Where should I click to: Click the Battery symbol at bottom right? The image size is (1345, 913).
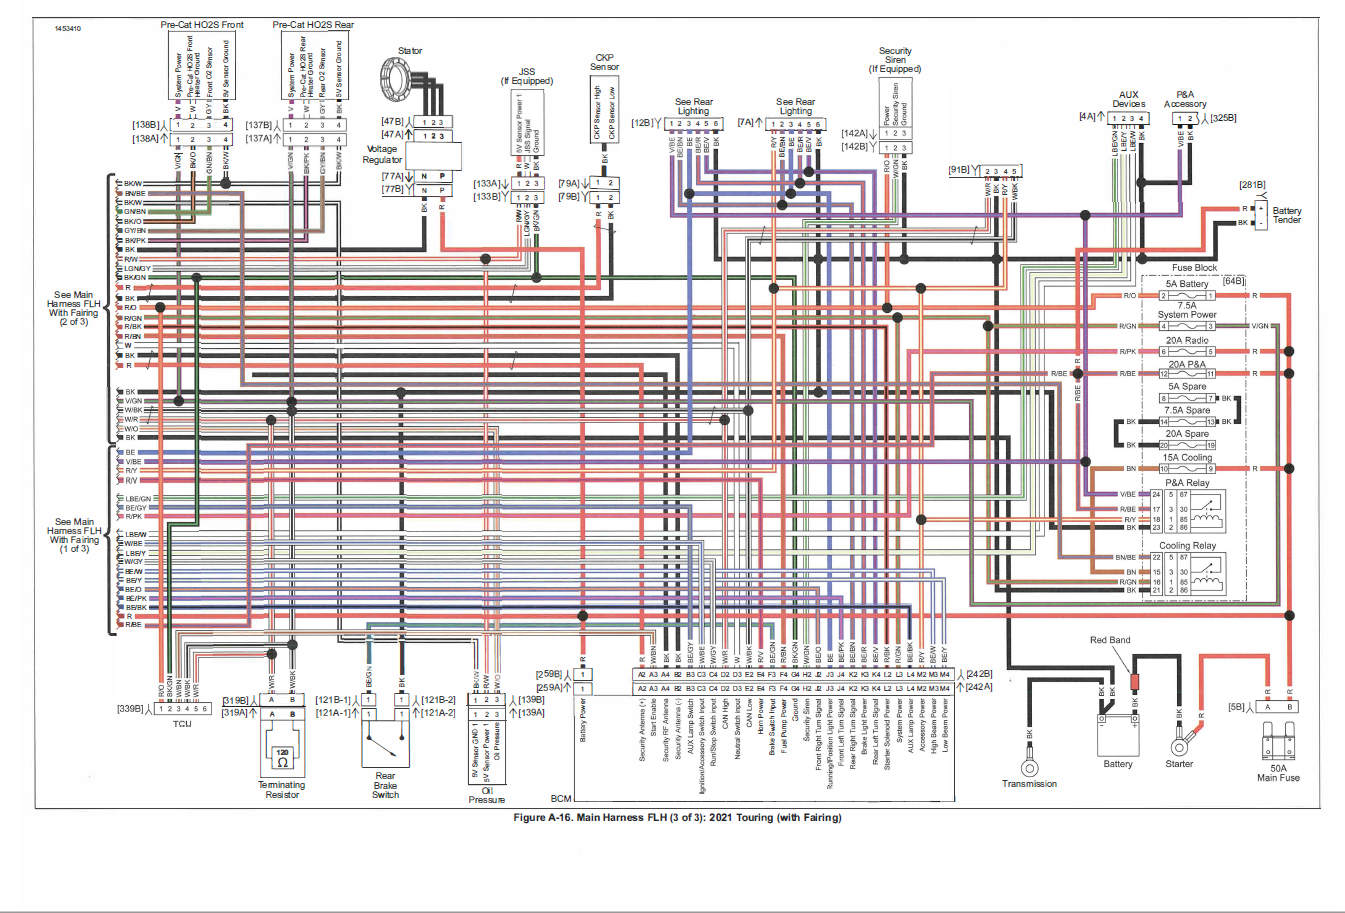click(1118, 733)
